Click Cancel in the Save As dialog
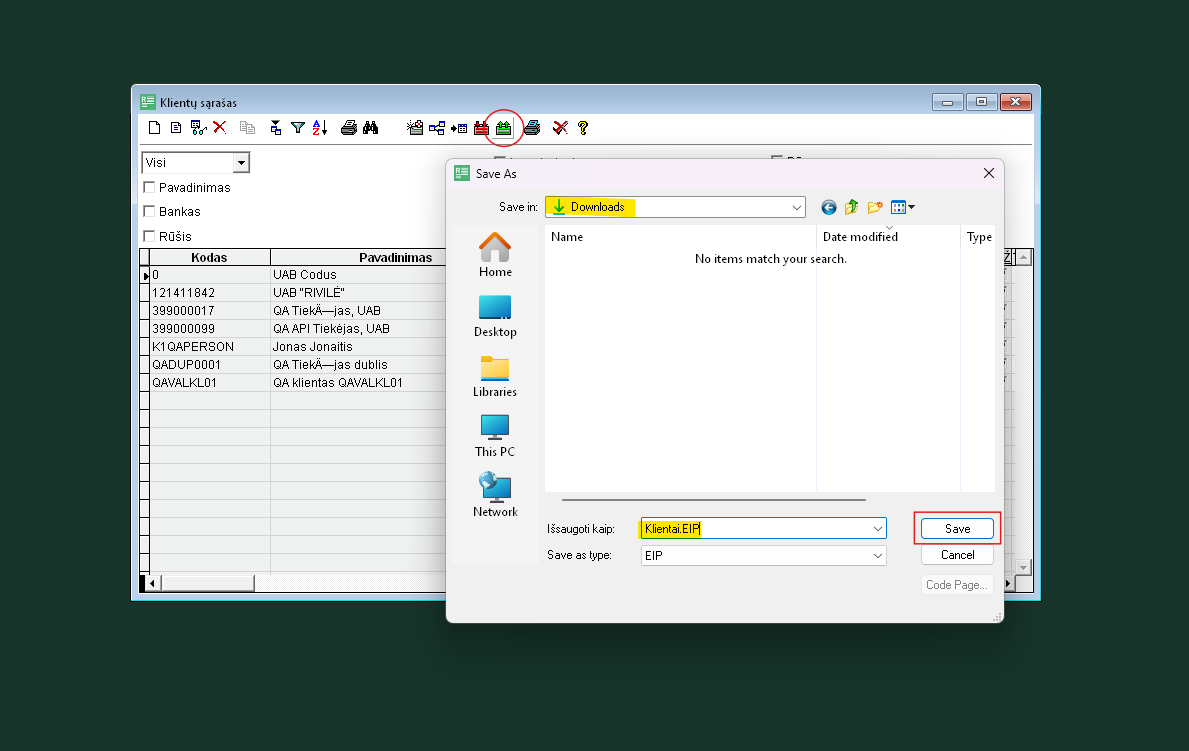The image size is (1189, 751). pos(957,555)
